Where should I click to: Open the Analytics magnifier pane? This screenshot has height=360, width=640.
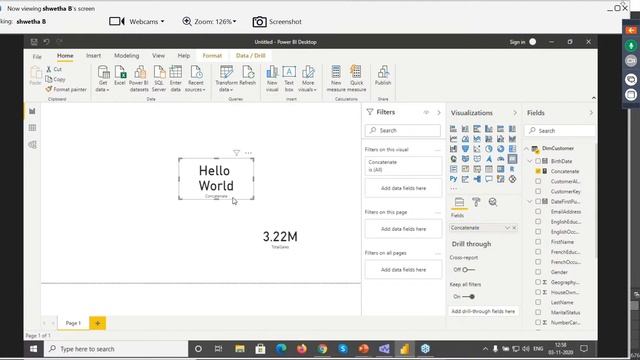[493, 202]
